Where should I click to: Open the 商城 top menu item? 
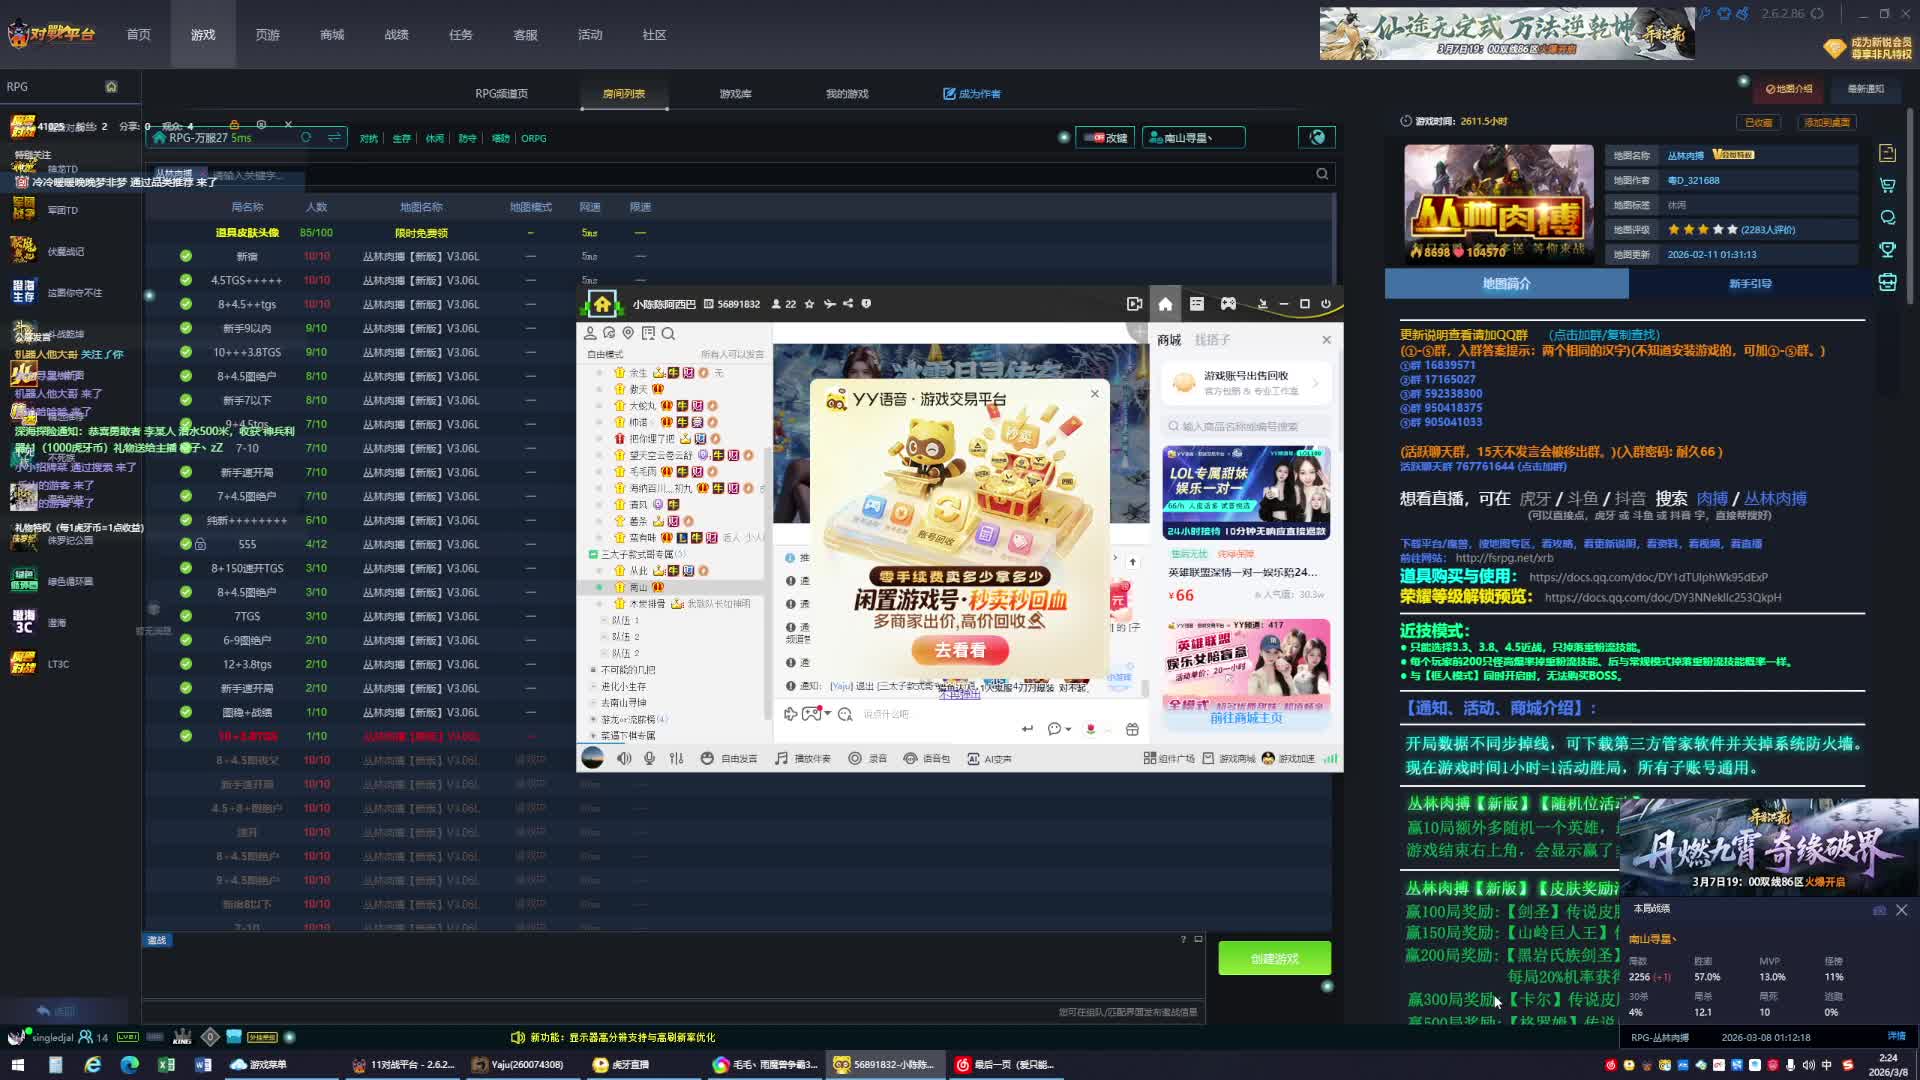(x=332, y=35)
